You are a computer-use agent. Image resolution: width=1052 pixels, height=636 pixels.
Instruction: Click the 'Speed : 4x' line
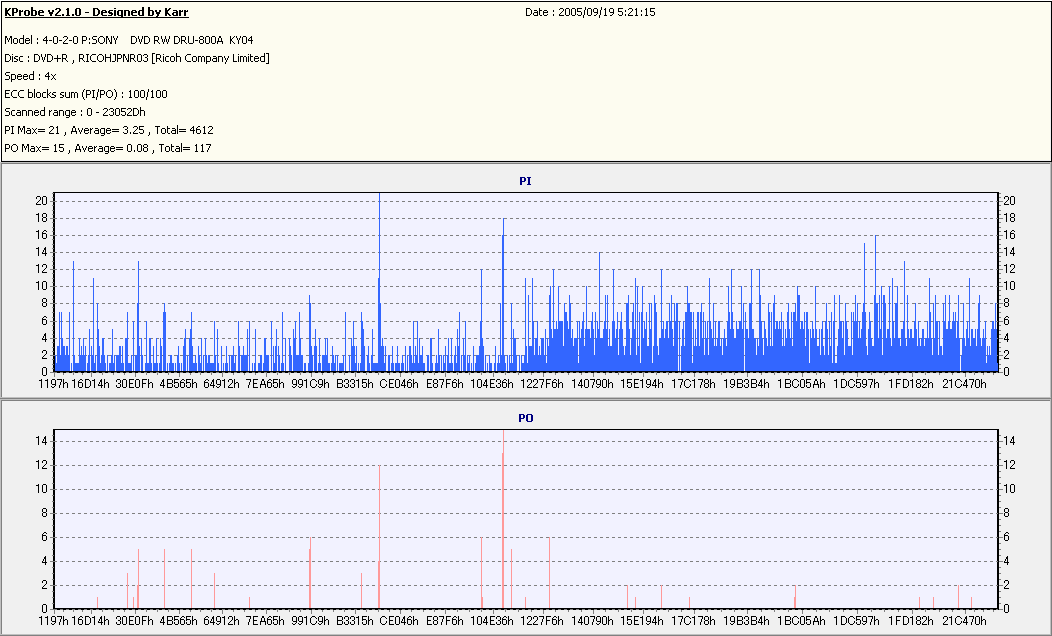click(x=30, y=76)
